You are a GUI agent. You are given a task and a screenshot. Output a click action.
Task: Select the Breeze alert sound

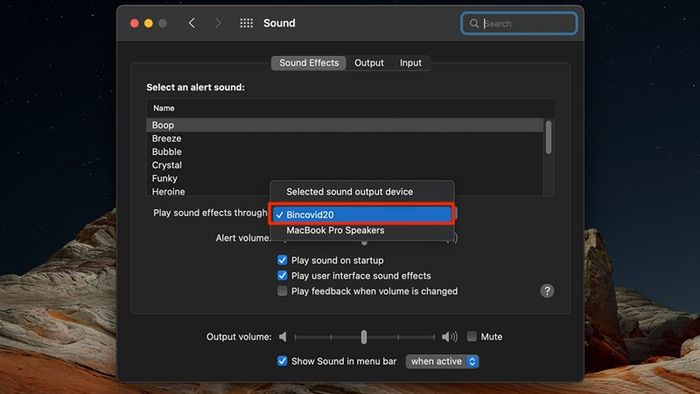[x=345, y=138]
